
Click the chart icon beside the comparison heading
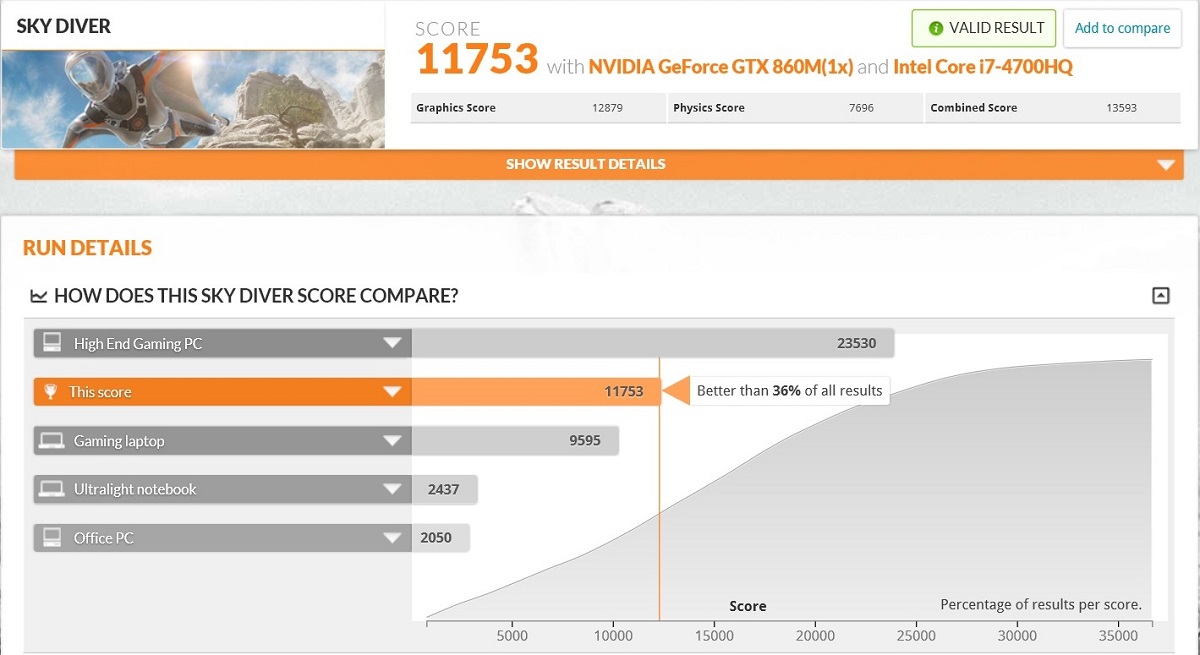tap(38, 296)
